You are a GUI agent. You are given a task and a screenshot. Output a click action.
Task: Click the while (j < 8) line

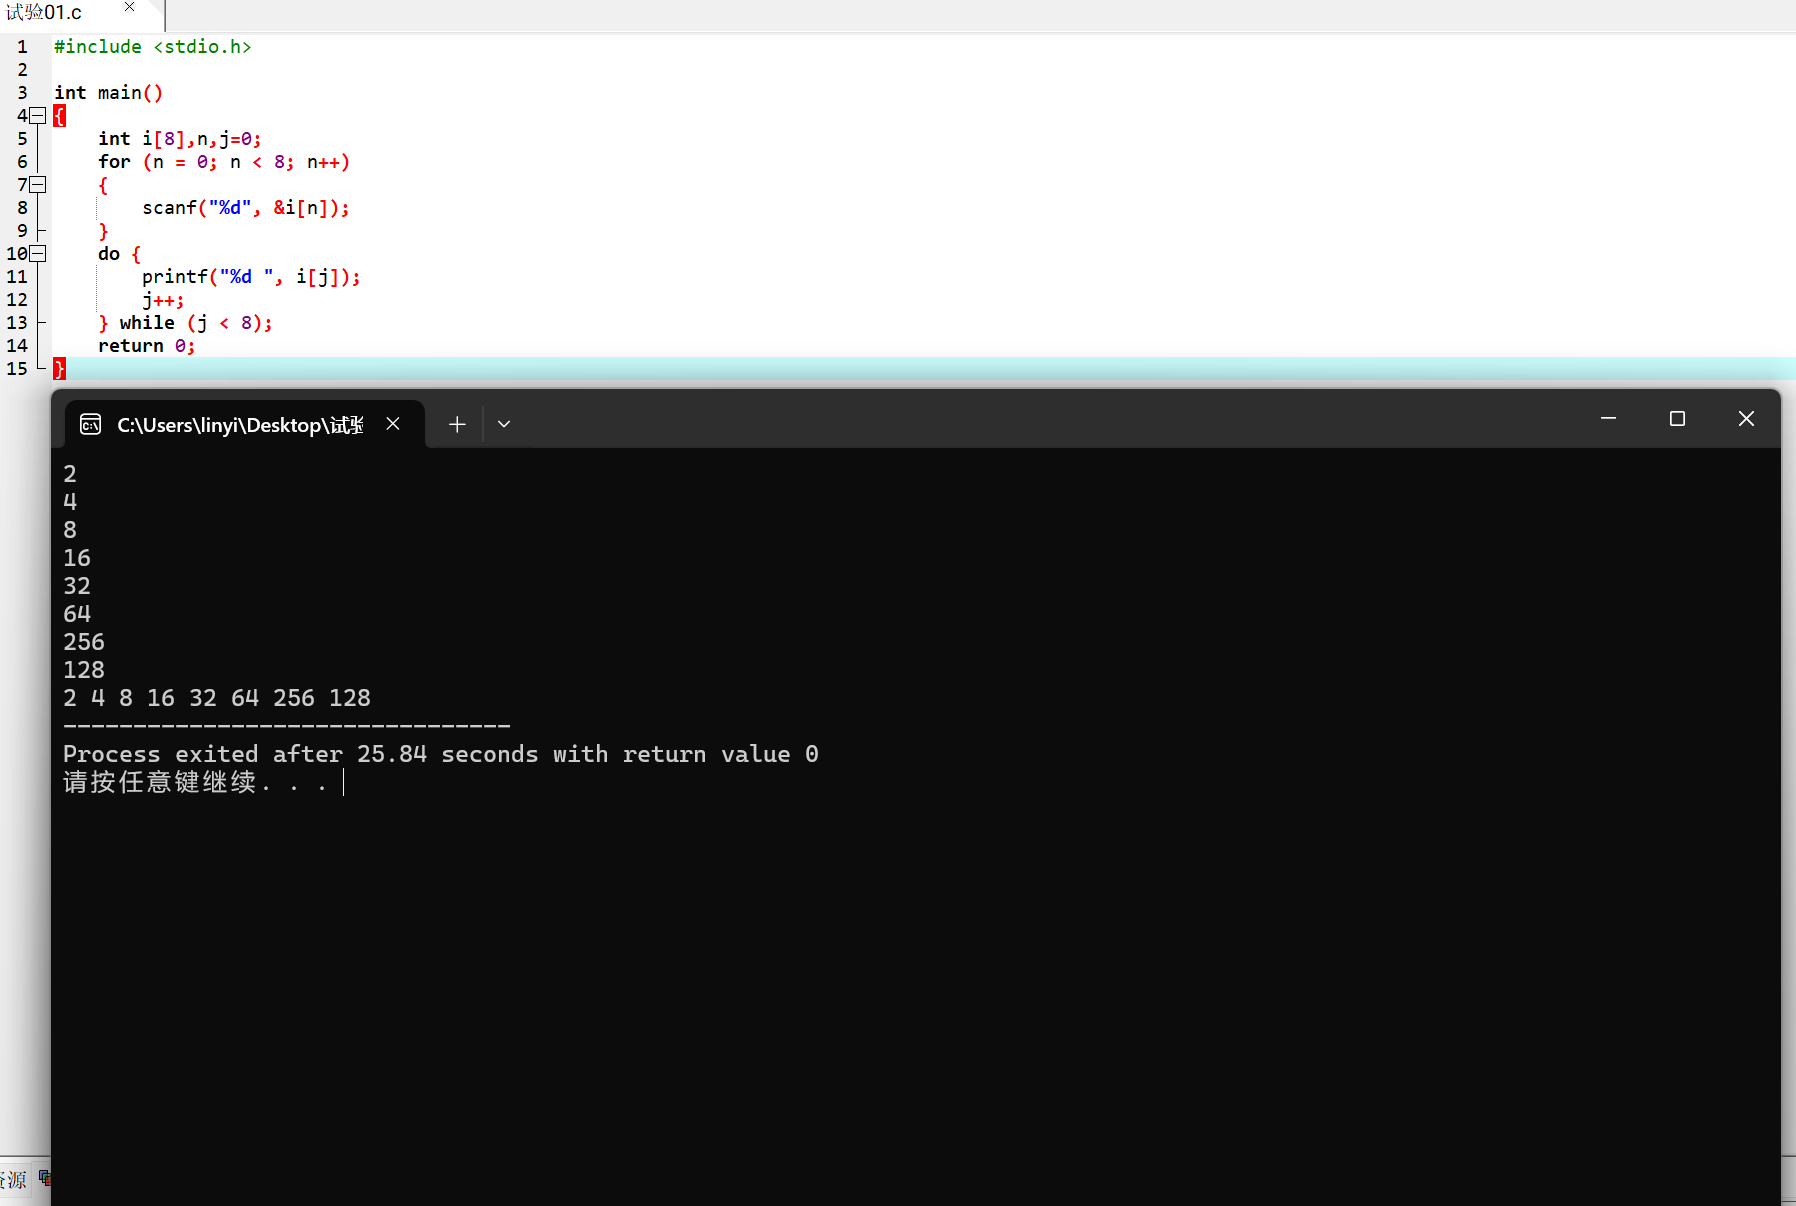click(185, 322)
